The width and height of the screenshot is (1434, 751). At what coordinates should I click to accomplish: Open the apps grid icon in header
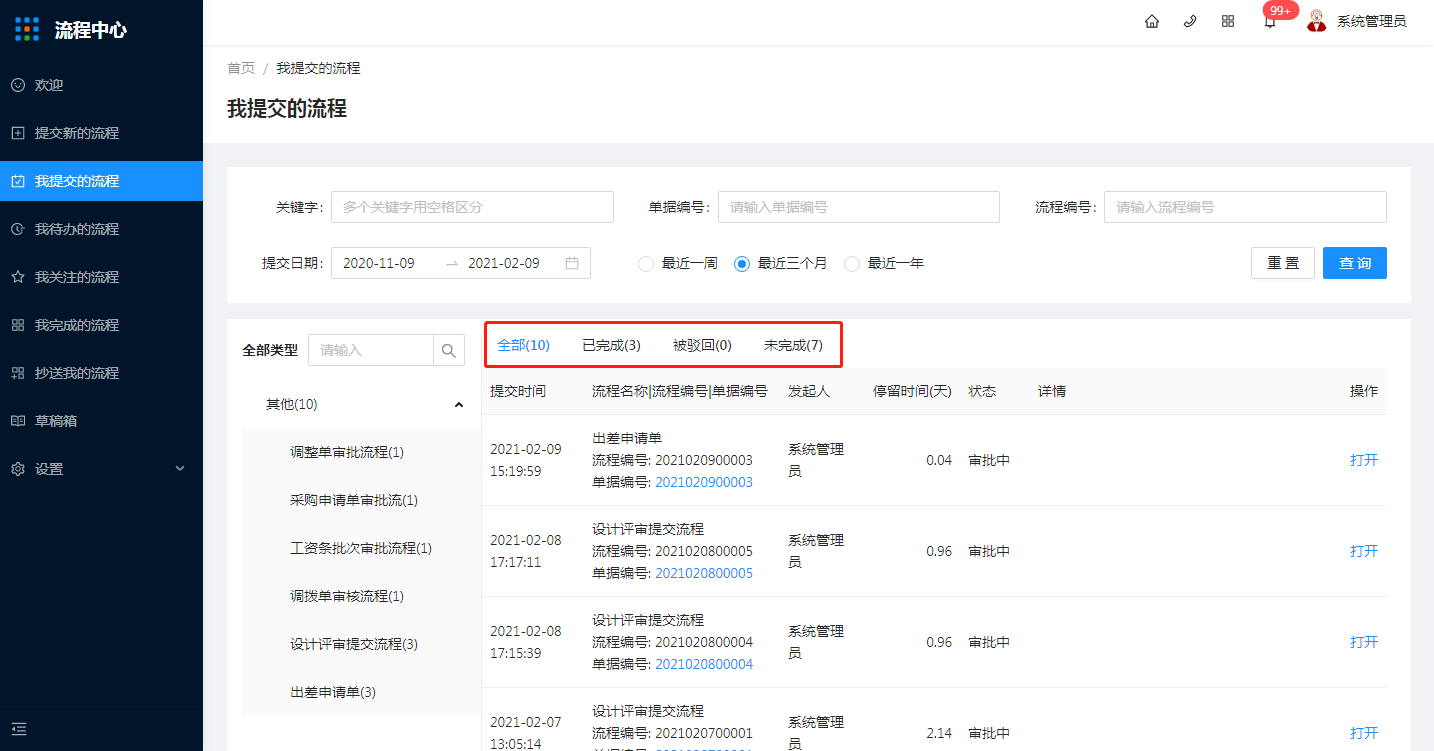1228,21
